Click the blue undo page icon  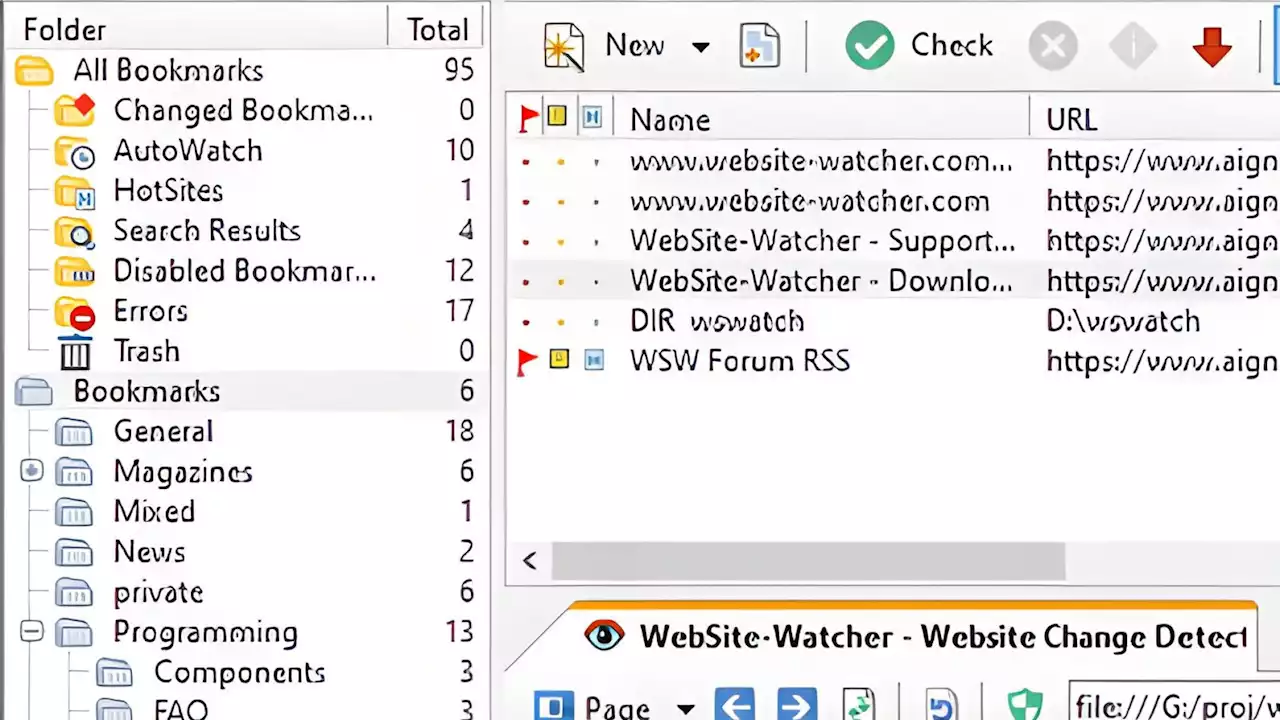(x=940, y=706)
